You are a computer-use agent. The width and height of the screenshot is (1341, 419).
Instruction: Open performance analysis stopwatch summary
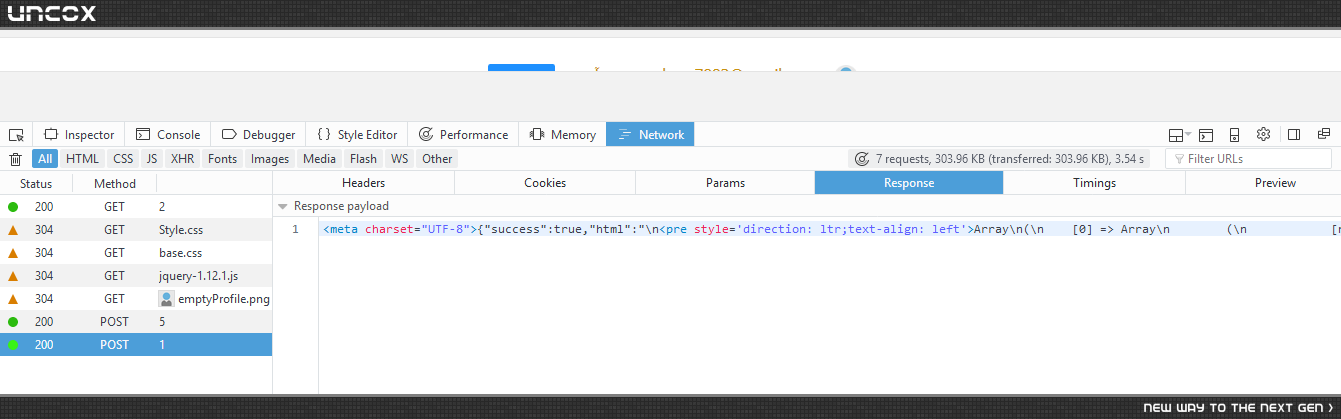click(x=861, y=159)
